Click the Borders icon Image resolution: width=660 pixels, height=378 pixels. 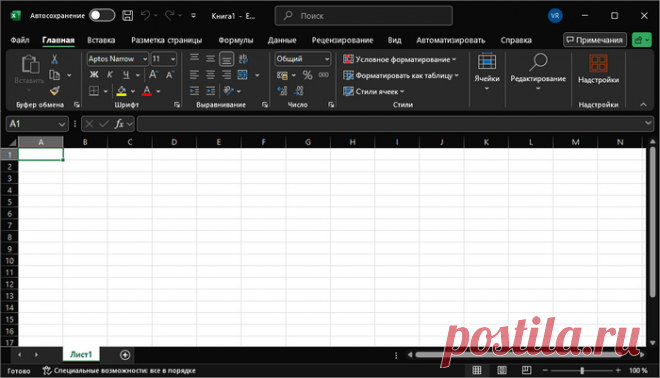94,91
